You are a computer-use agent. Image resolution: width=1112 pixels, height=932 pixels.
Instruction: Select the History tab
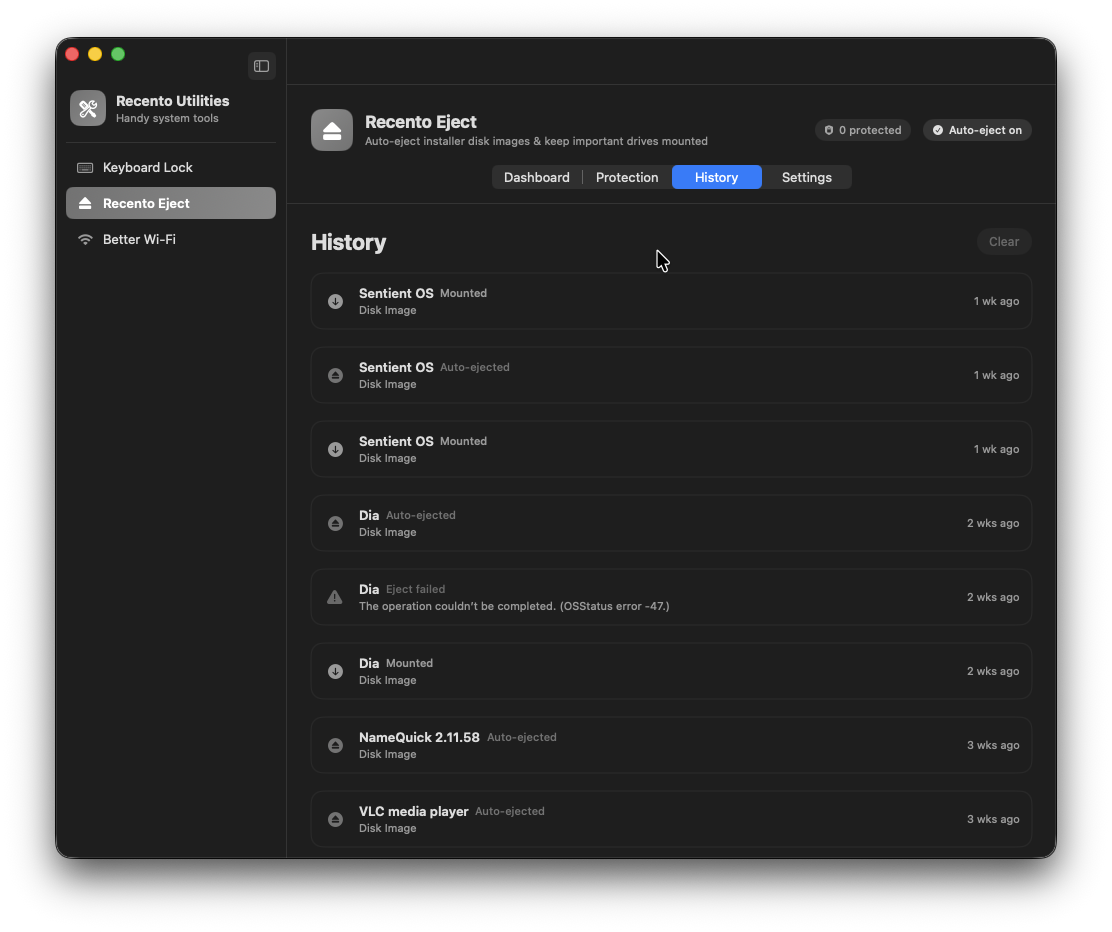pos(716,177)
